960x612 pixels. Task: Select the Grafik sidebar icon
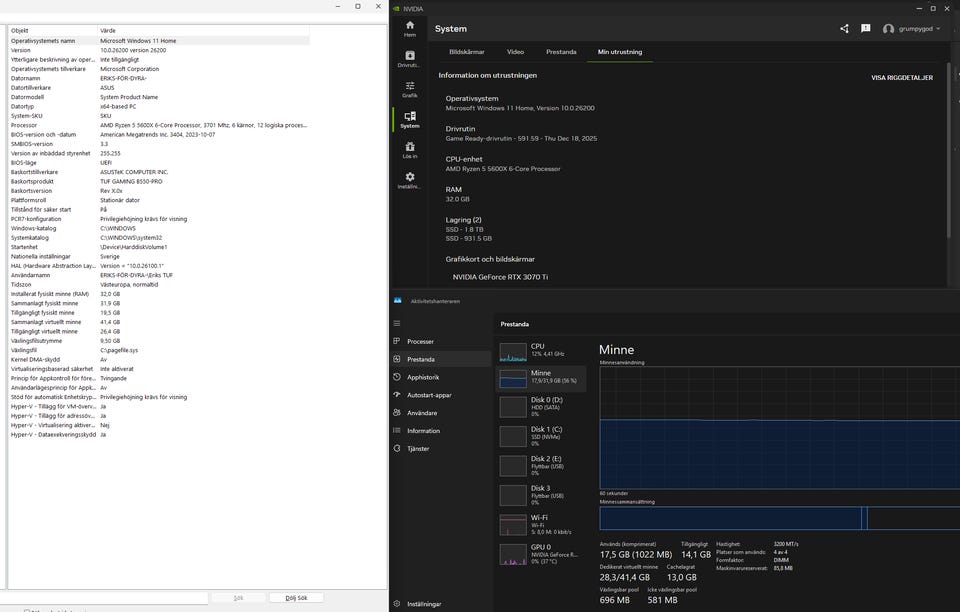409,89
